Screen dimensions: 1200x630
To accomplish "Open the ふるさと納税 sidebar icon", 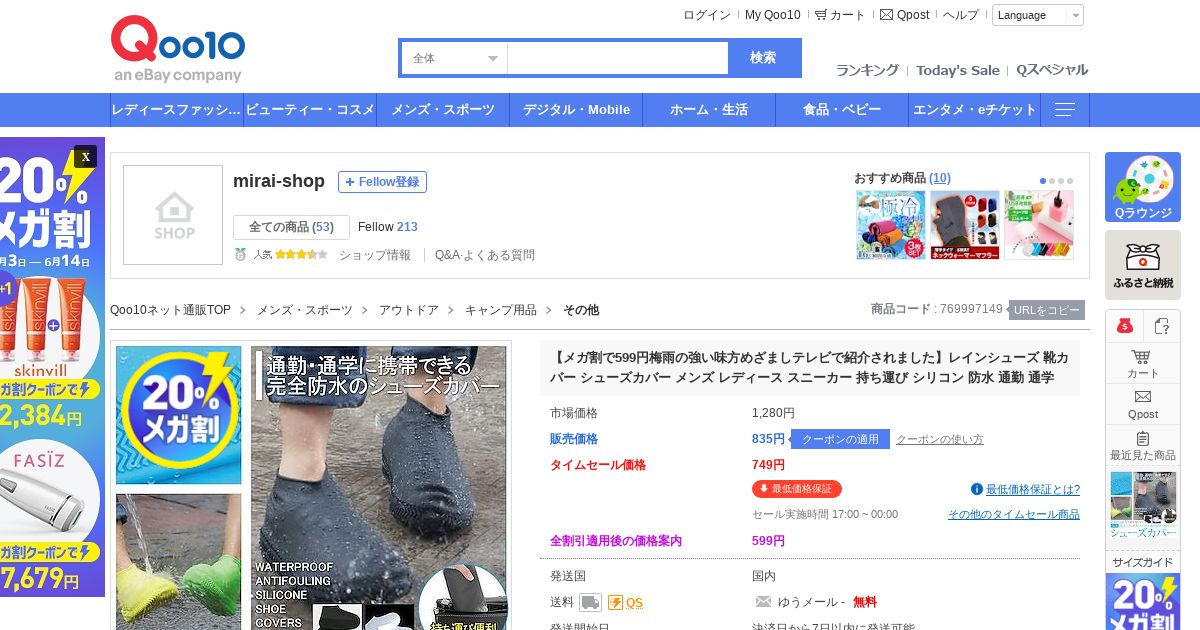I will click(1143, 265).
